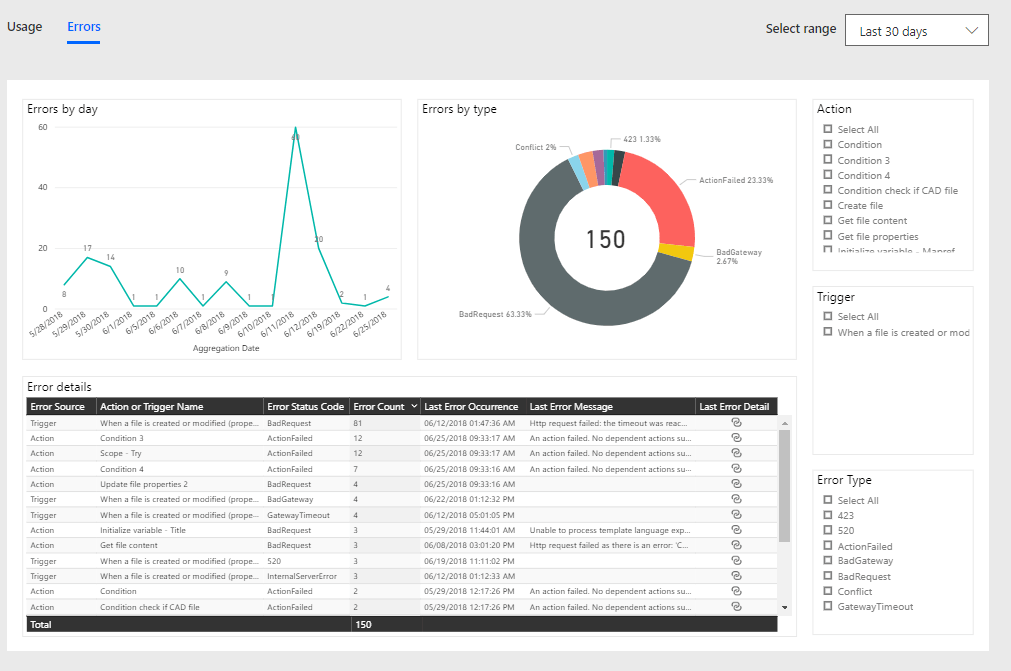Filter by BadRequest error type

(828, 576)
